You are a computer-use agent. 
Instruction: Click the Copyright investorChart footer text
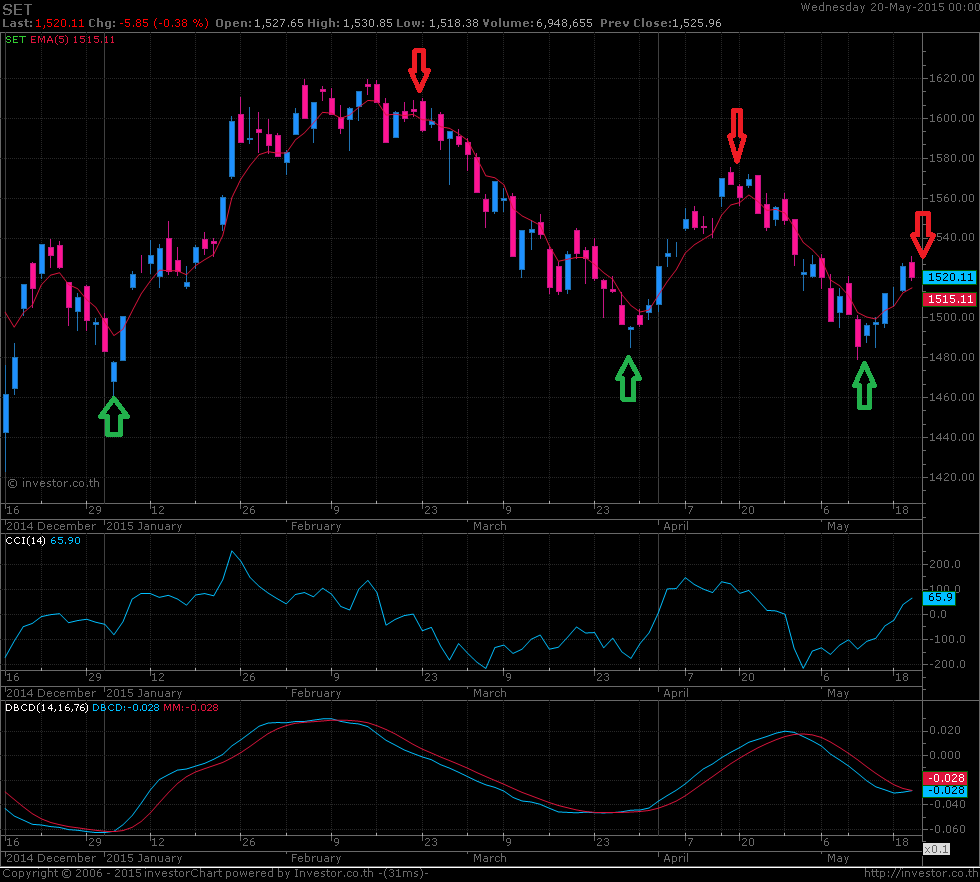(215, 873)
